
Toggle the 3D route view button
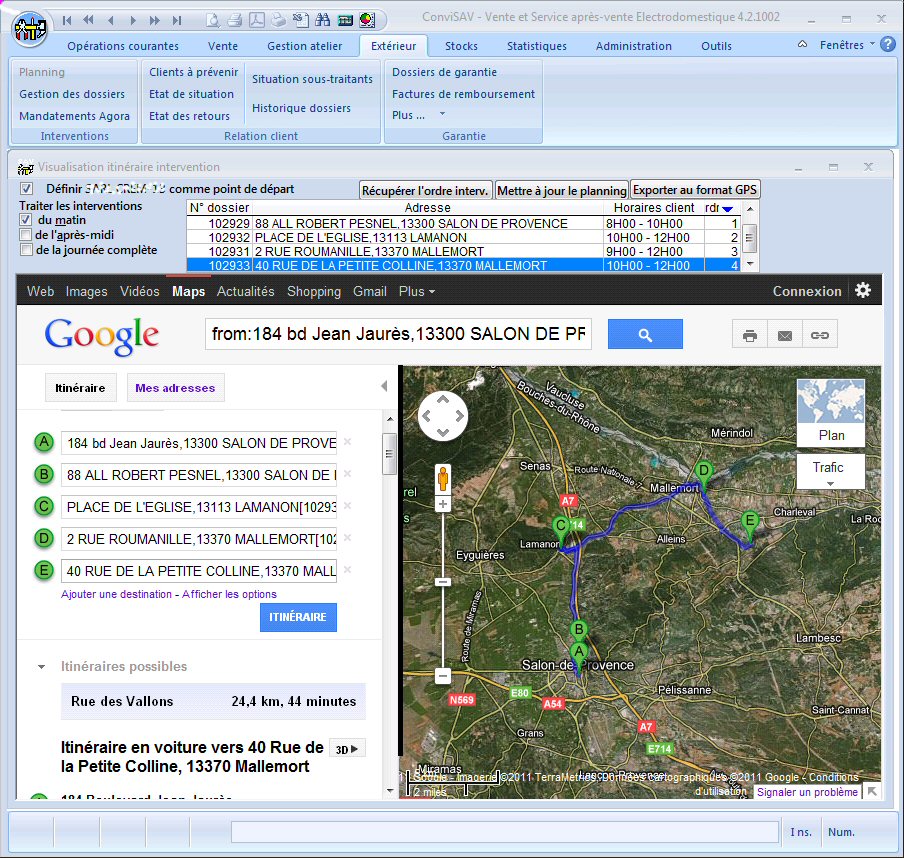347,748
